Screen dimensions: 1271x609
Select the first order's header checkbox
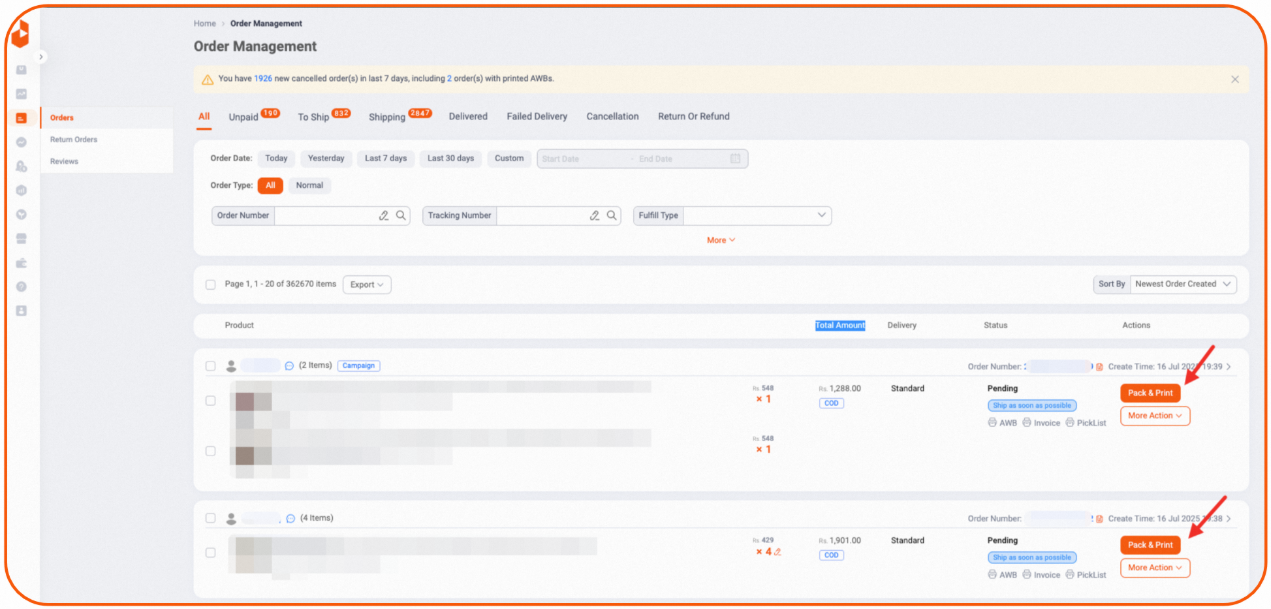click(211, 366)
